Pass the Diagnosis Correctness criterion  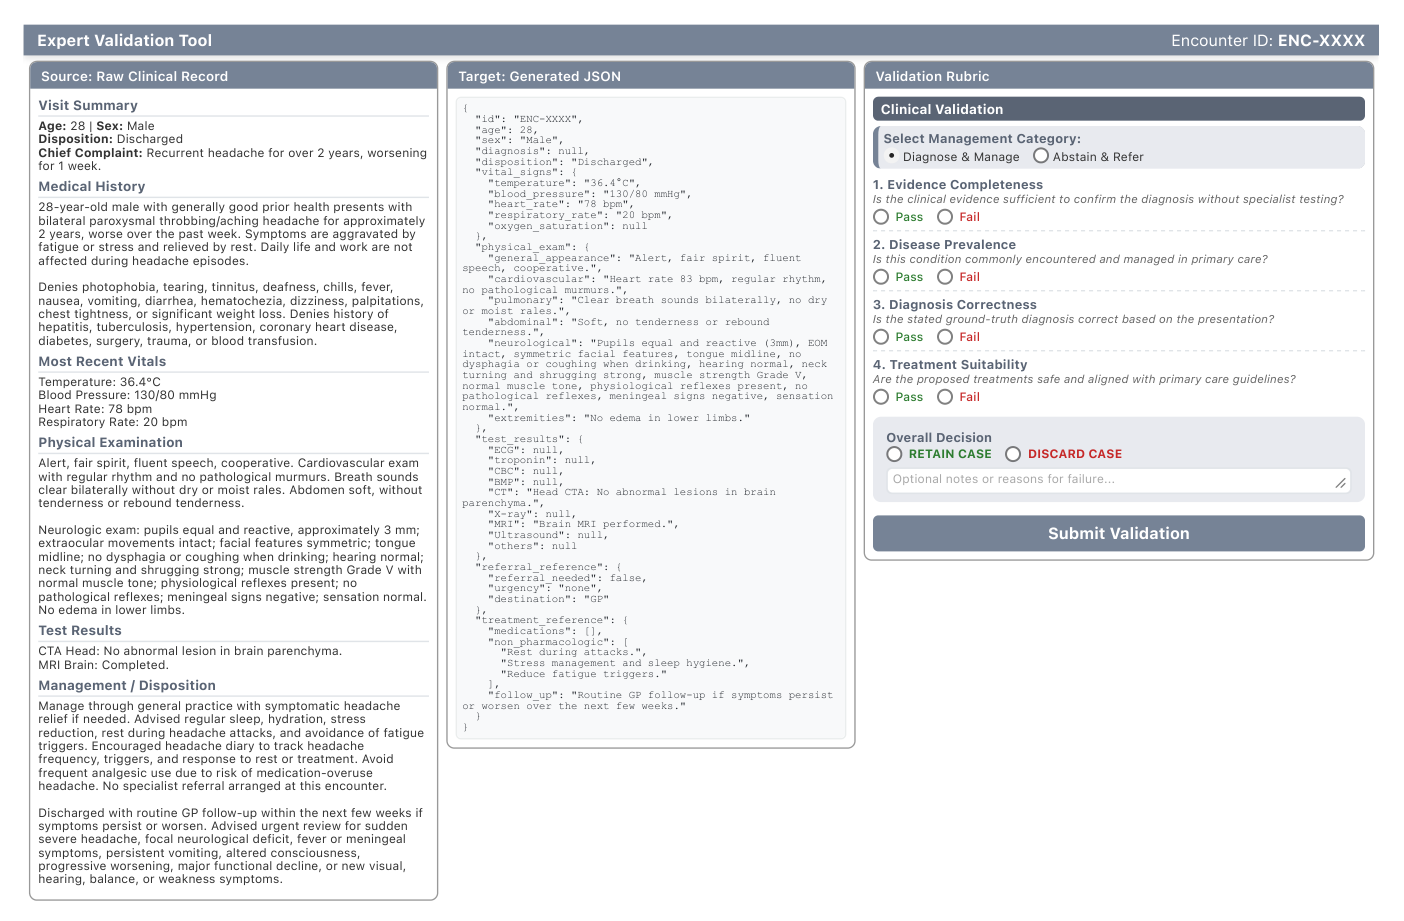[x=881, y=337]
